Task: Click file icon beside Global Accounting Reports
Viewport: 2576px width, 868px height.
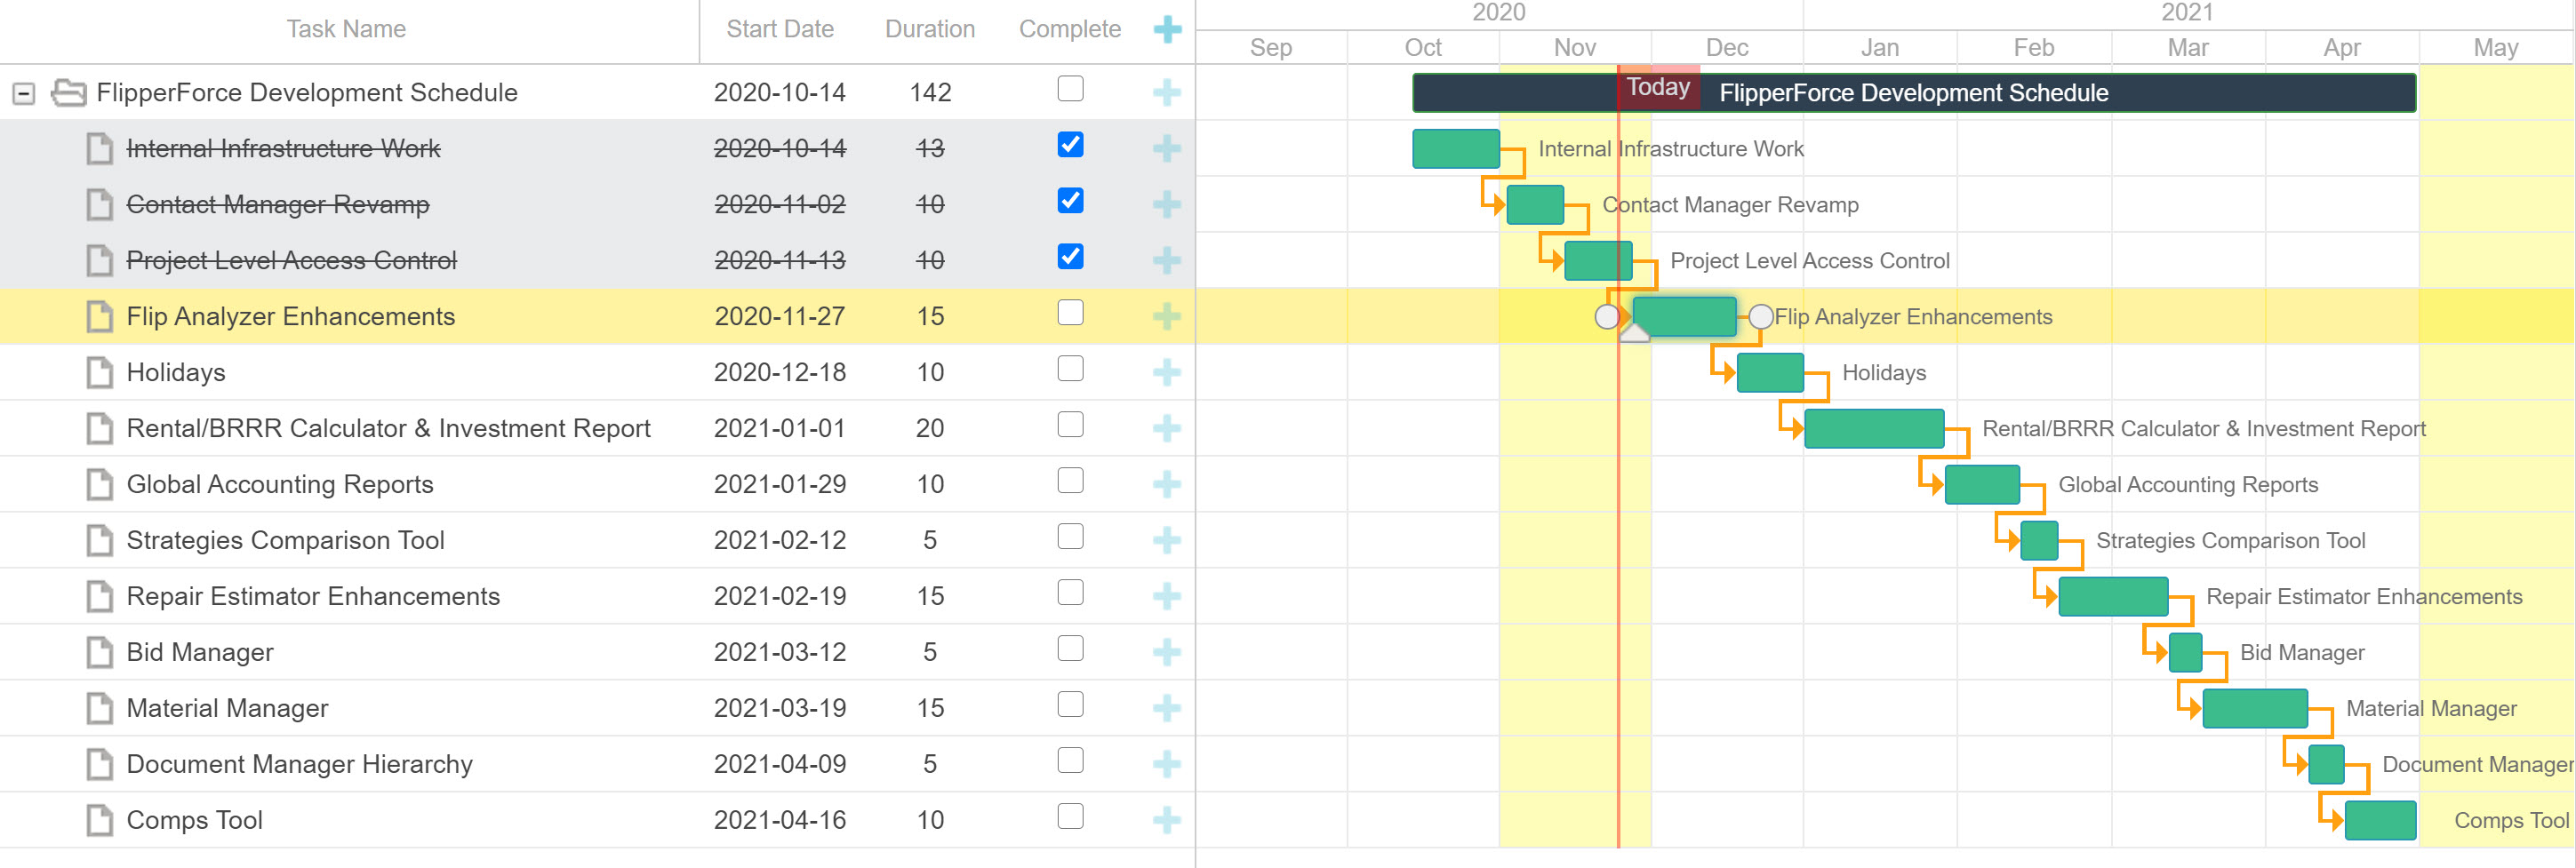Action: pos(100,485)
